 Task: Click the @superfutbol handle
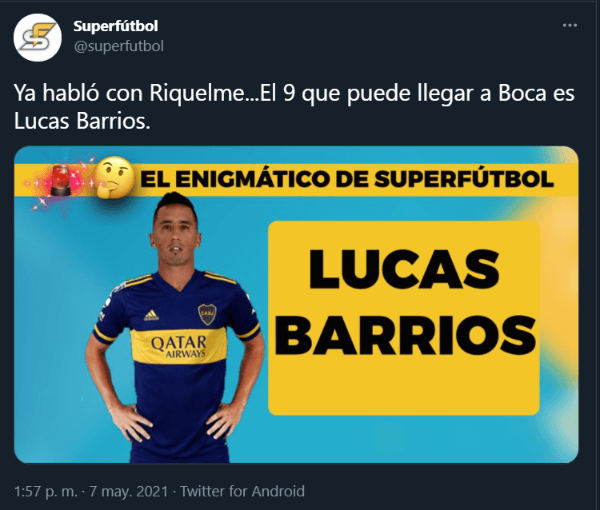(119, 46)
